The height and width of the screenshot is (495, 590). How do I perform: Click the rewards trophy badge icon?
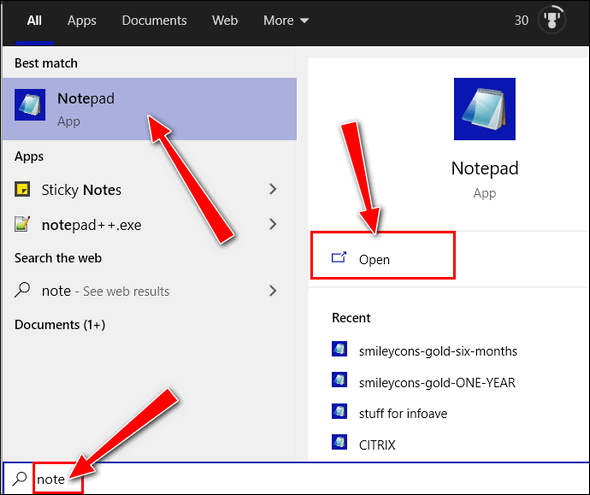pyautogui.click(x=552, y=19)
